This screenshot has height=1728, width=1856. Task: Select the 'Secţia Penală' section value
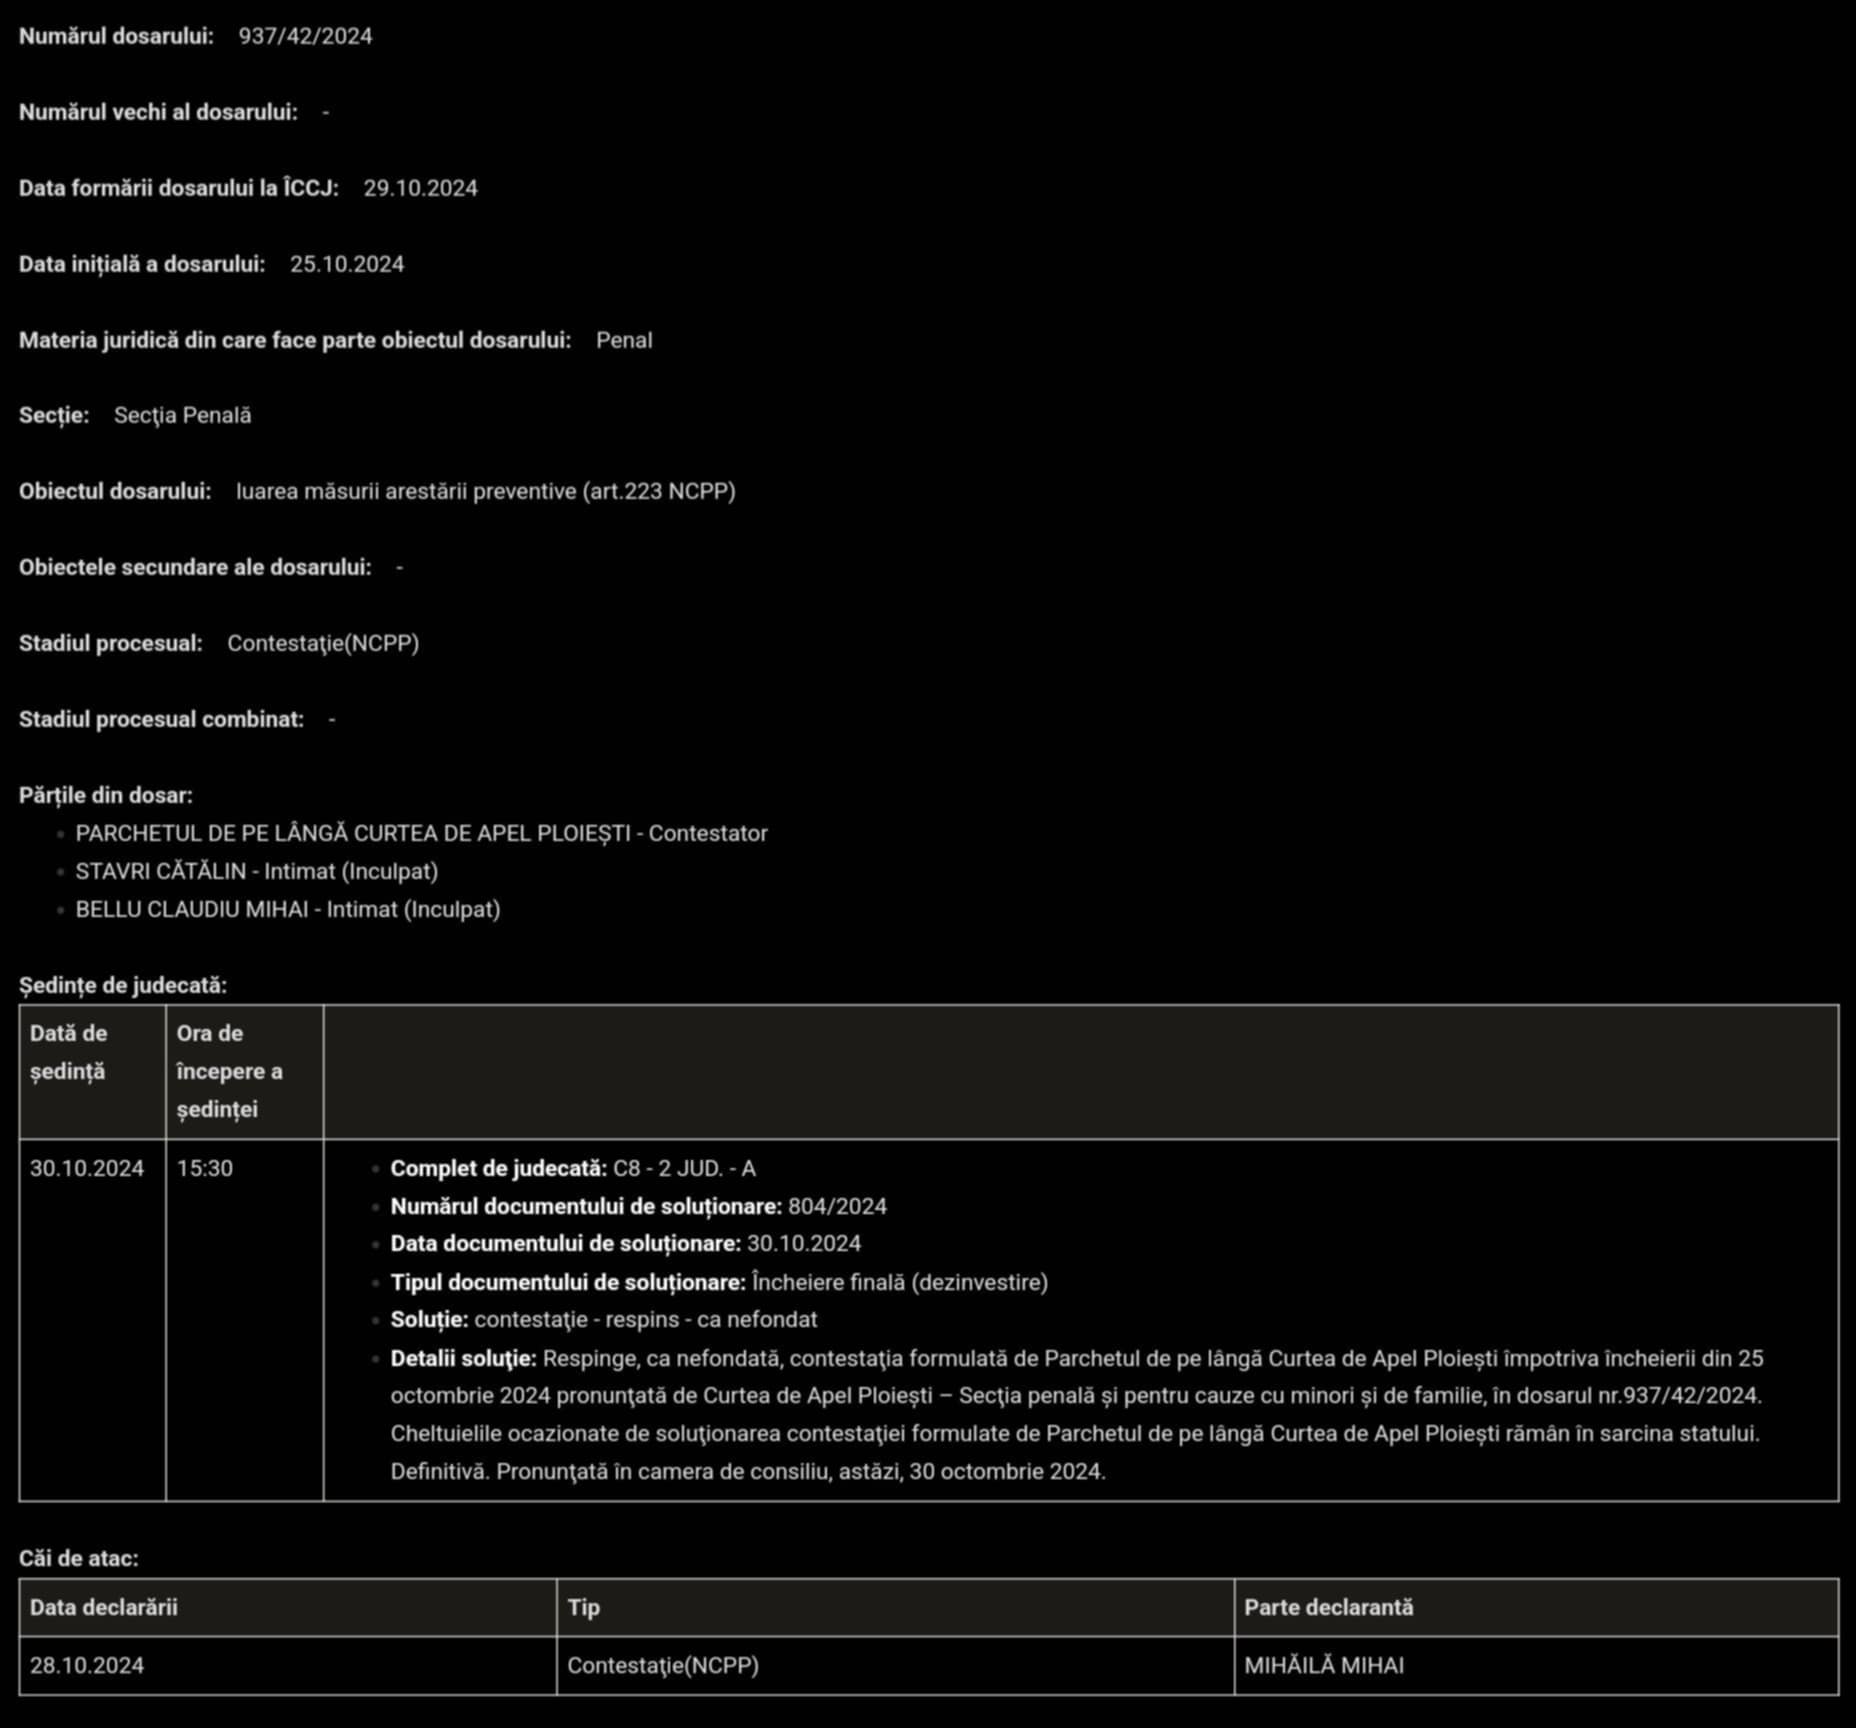pos(182,416)
